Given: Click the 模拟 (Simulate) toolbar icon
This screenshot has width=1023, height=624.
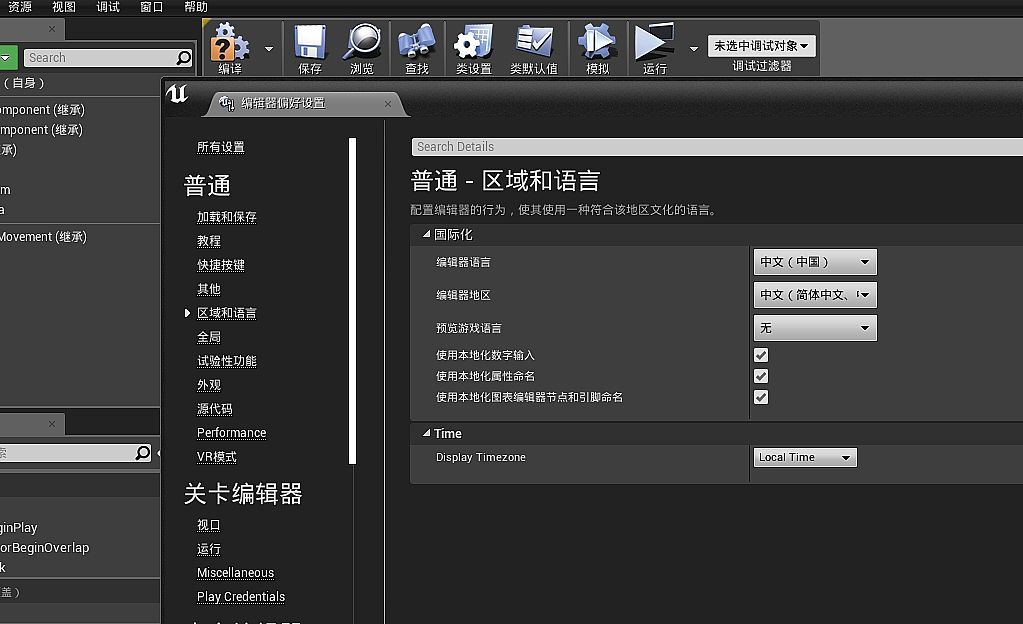Looking at the screenshot, I should pyautogui.click(x=598, y=44).
